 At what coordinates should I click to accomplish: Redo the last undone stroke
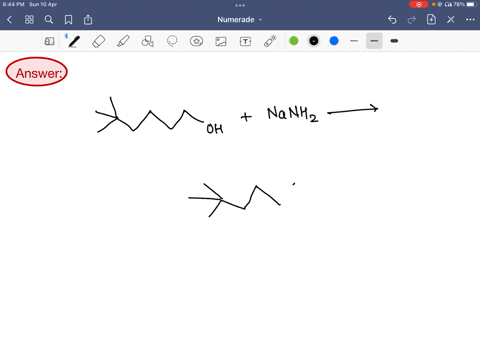click(x=412, y=20)
